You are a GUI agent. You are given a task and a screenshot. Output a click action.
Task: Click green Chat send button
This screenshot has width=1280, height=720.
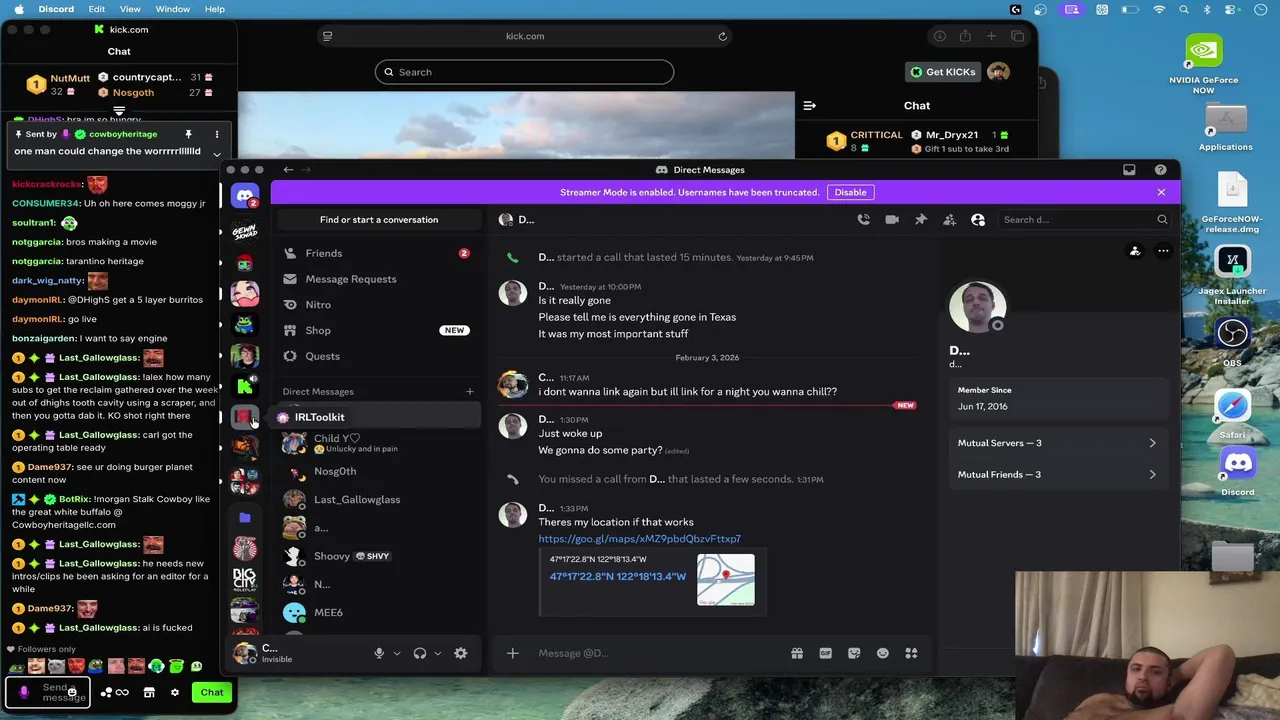[212, 692]
